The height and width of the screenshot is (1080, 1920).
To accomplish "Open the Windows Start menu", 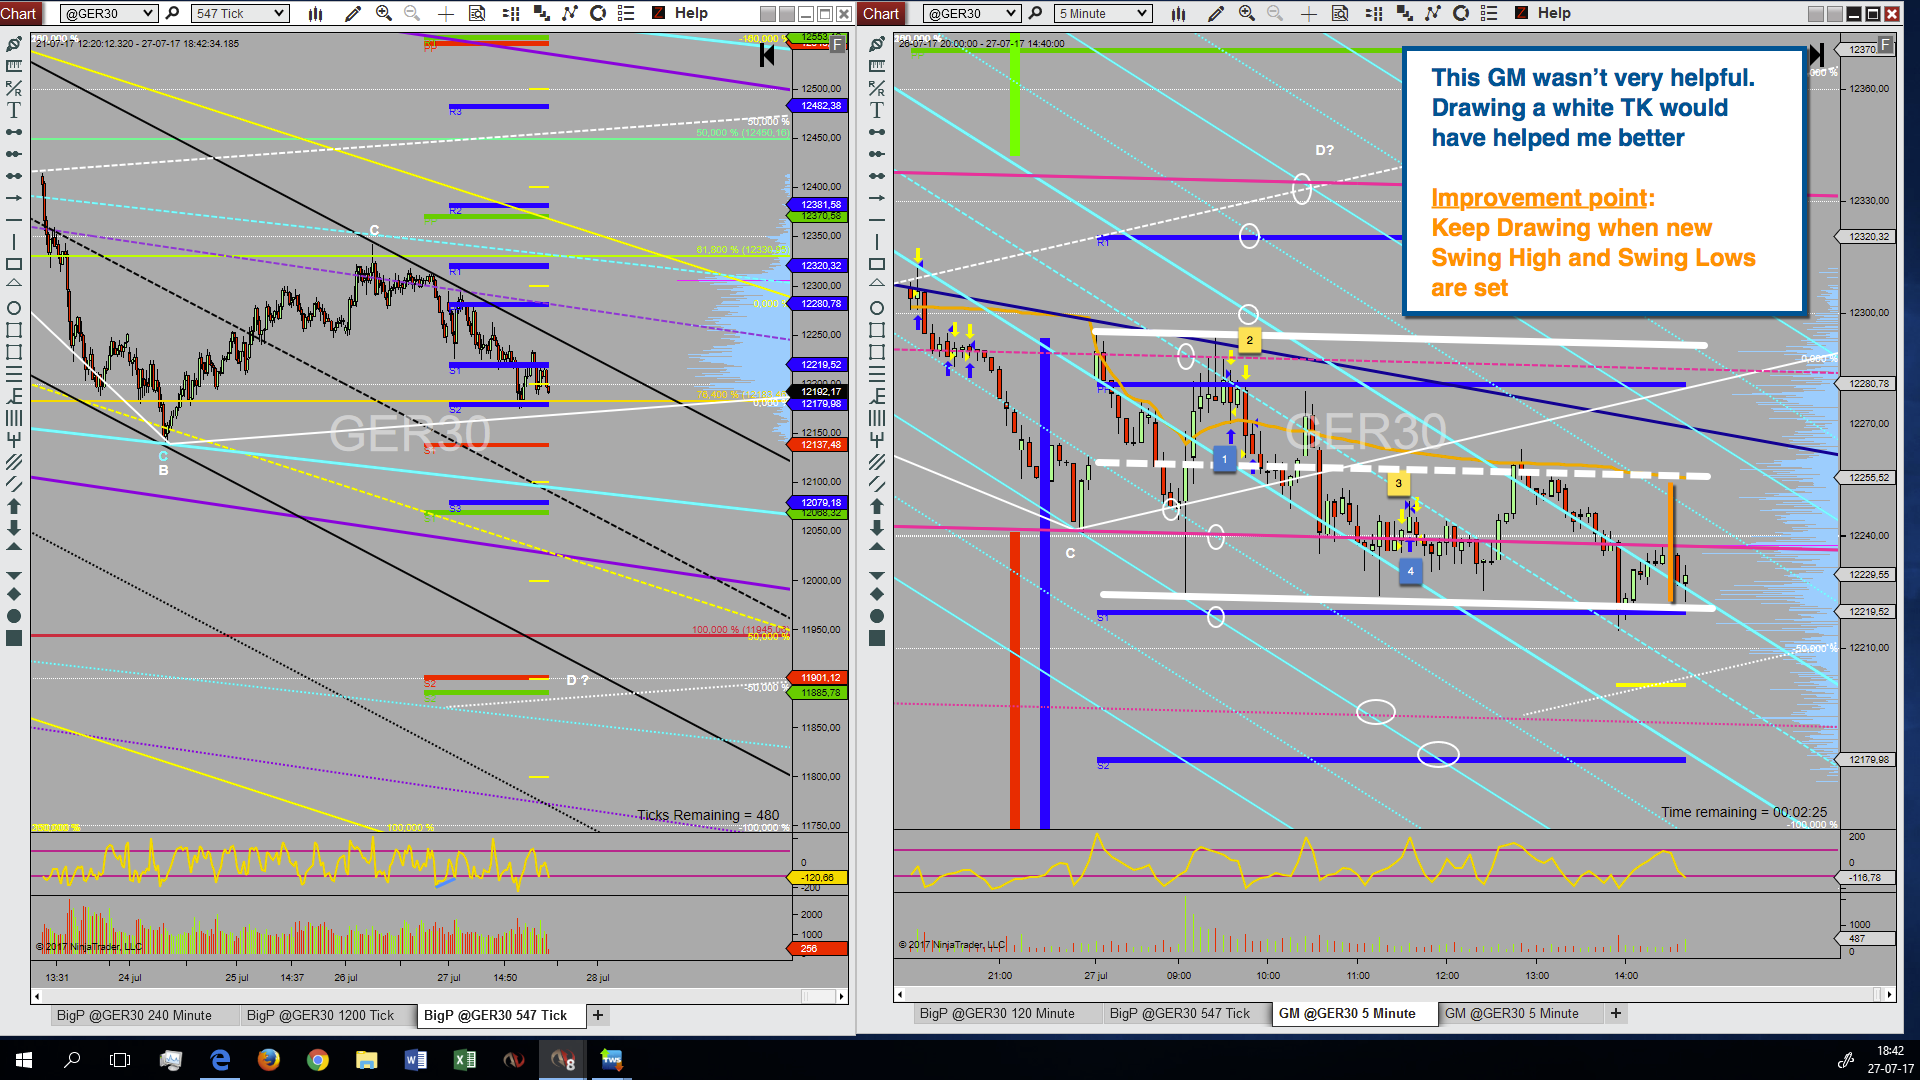I will point(24,1060).
